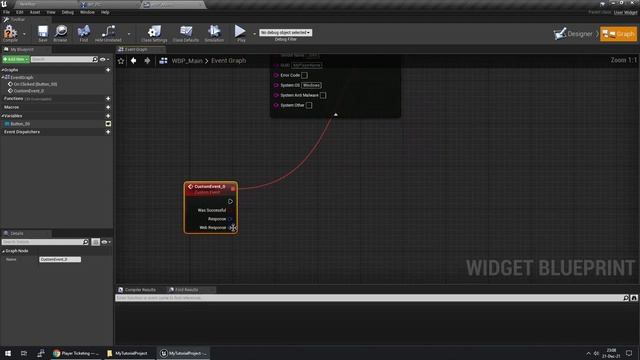Click the System OS input pin

276,85
